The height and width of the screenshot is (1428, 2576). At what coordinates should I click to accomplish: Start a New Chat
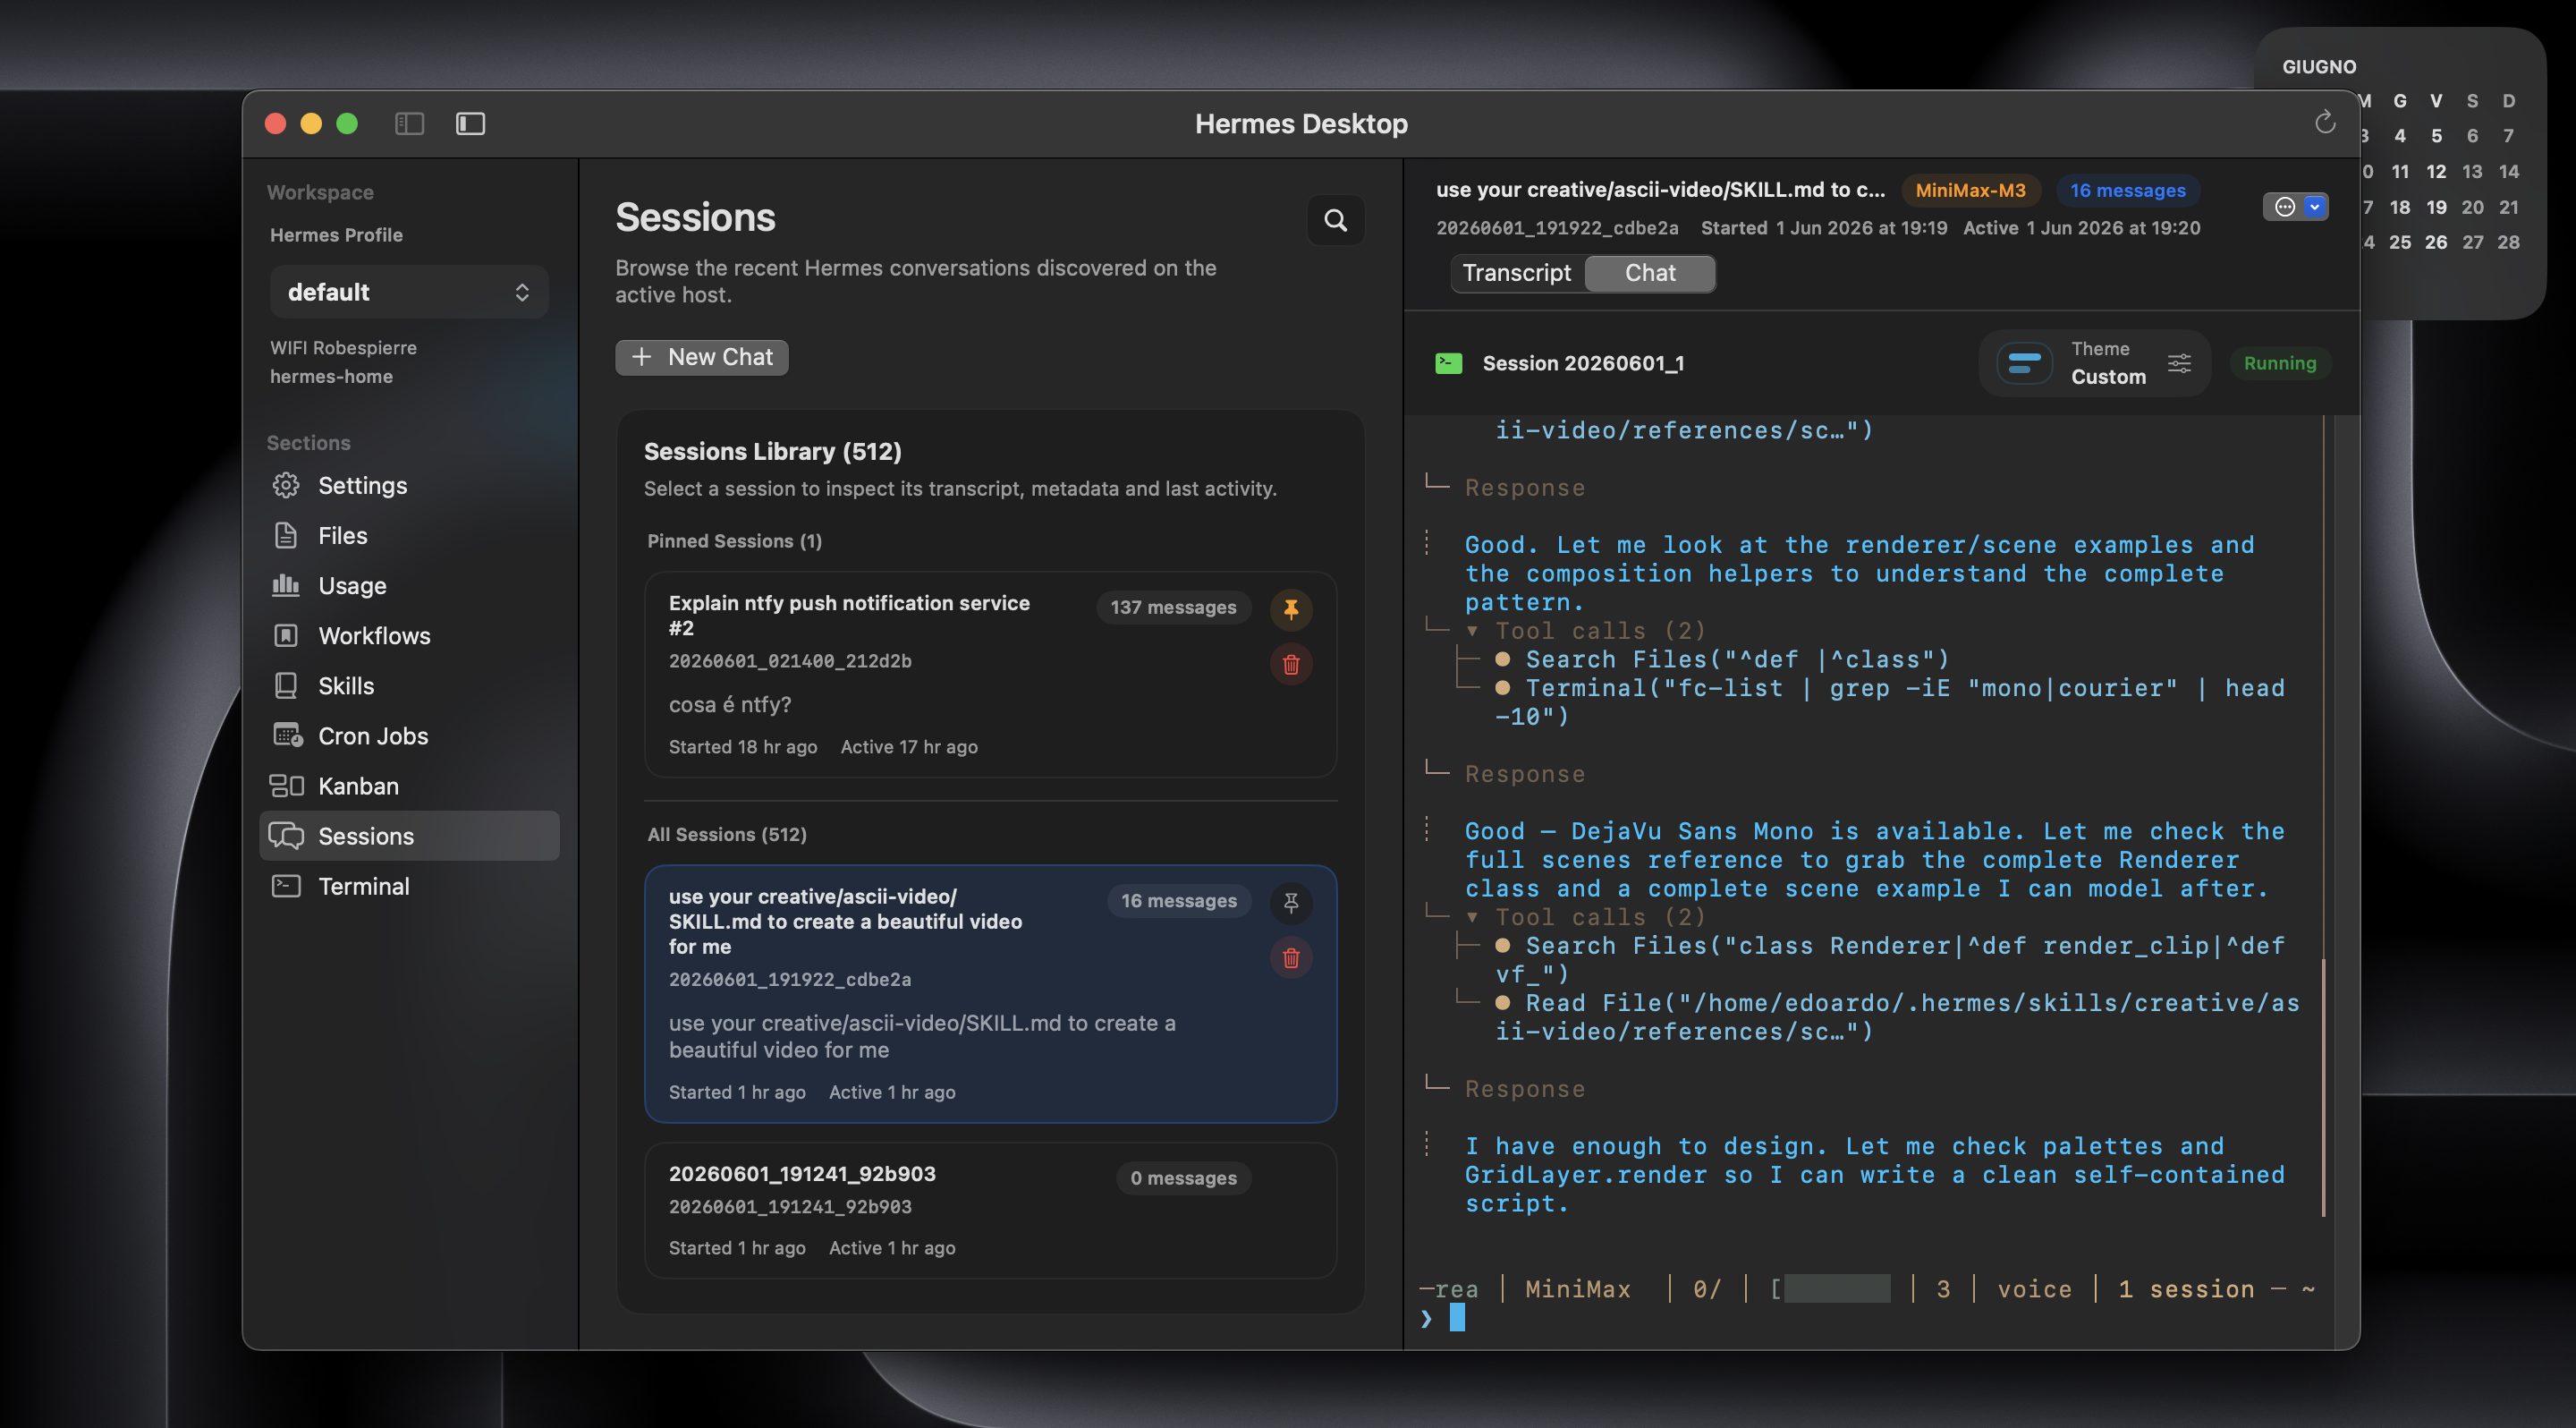coord(702,357)
